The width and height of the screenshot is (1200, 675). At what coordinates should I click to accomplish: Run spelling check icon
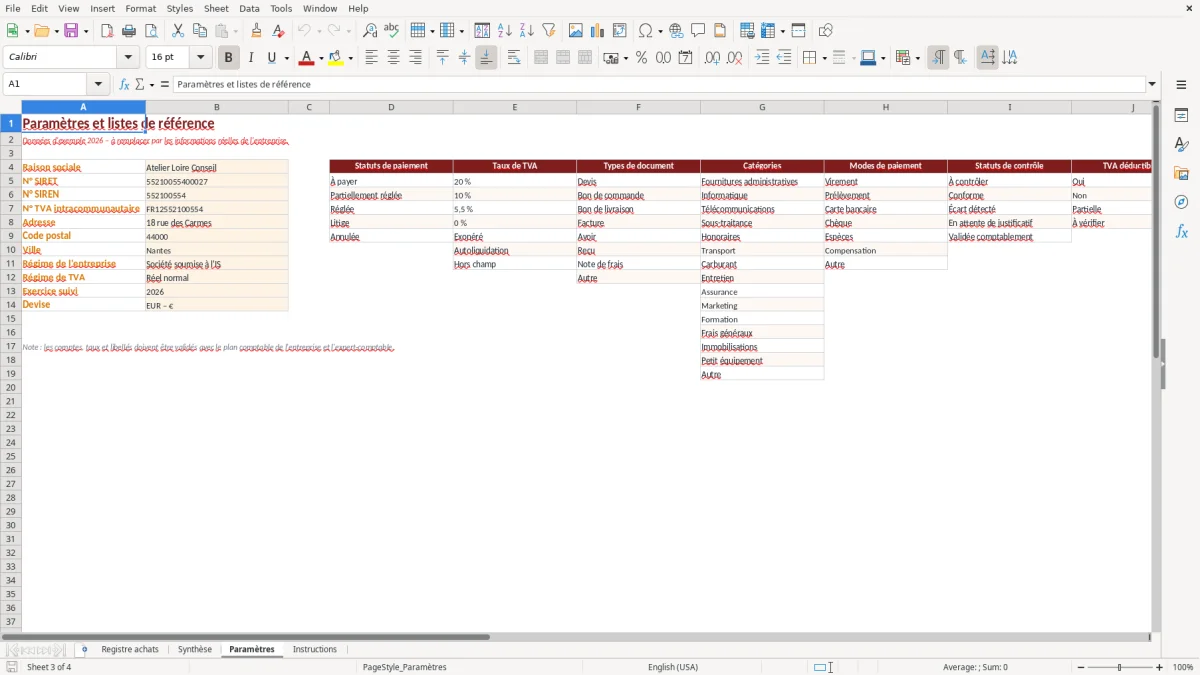point(392,31)
